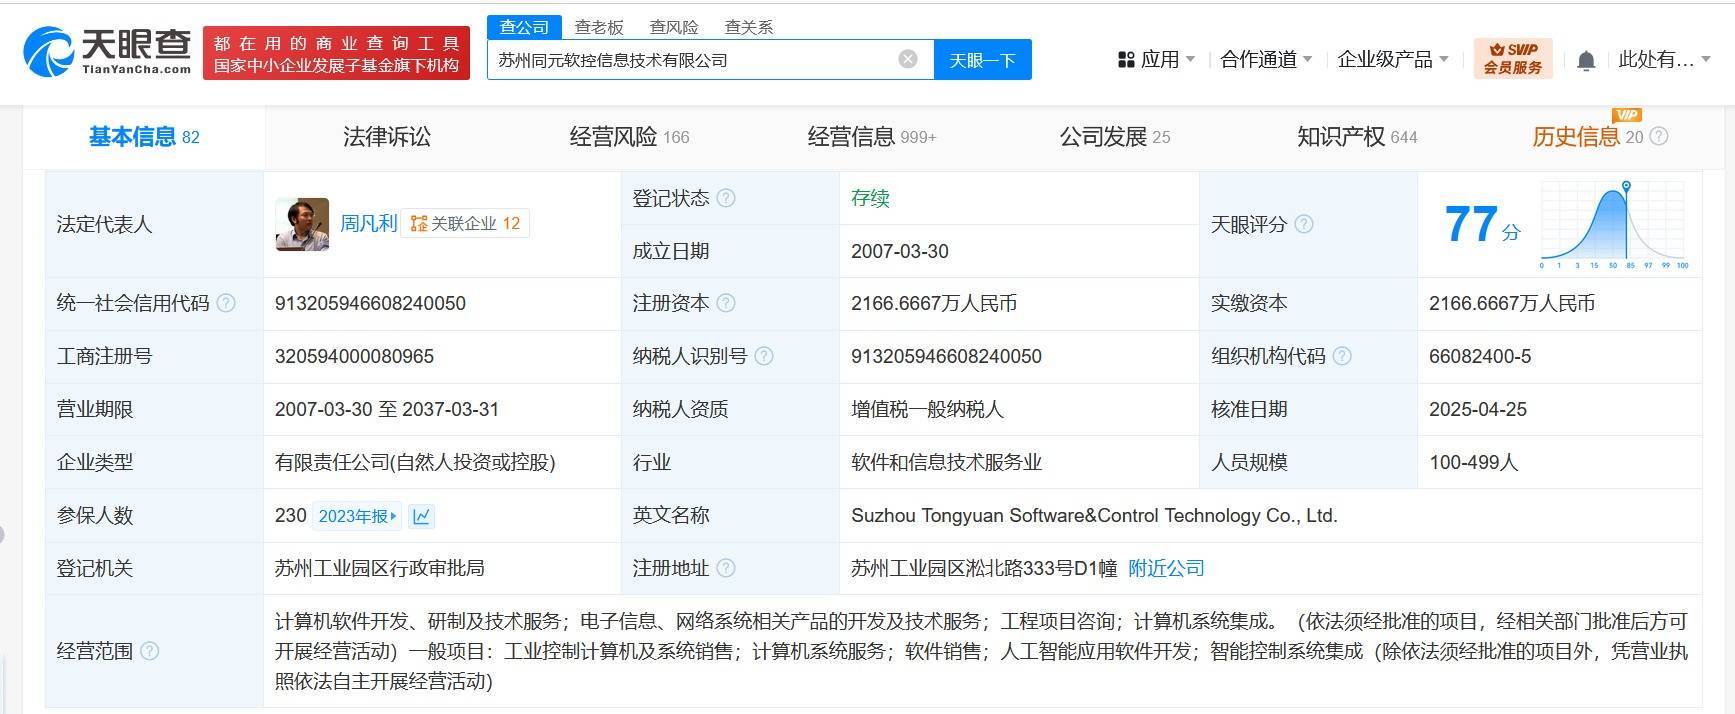Open the notification bell
The width and height of the screenshot is (1735, 714).
(1586, 61)
